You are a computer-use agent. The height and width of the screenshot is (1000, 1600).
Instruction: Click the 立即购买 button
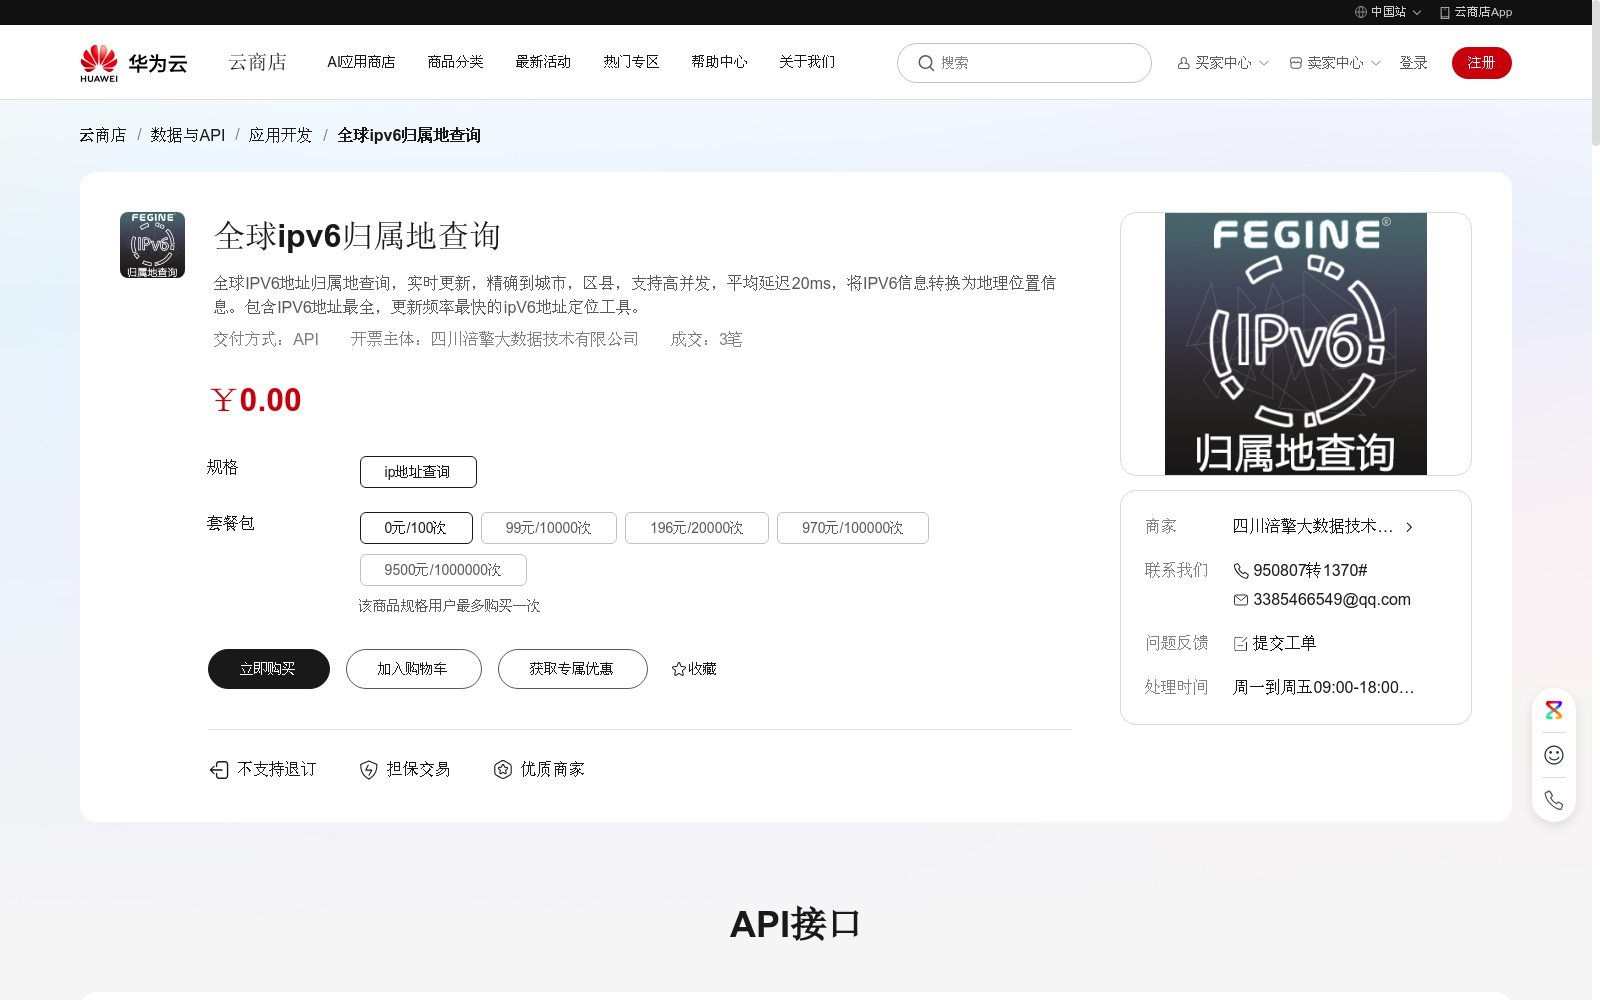pyautogui.click(x=269, y=669)
